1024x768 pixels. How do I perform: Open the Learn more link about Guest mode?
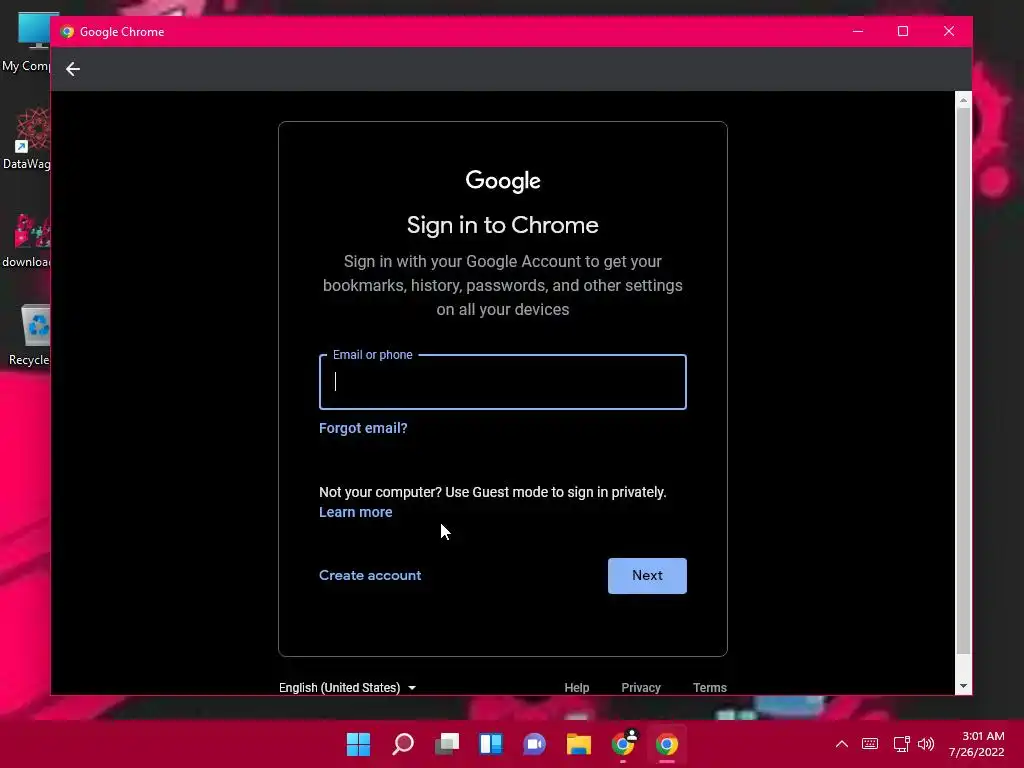pos(355,512)
